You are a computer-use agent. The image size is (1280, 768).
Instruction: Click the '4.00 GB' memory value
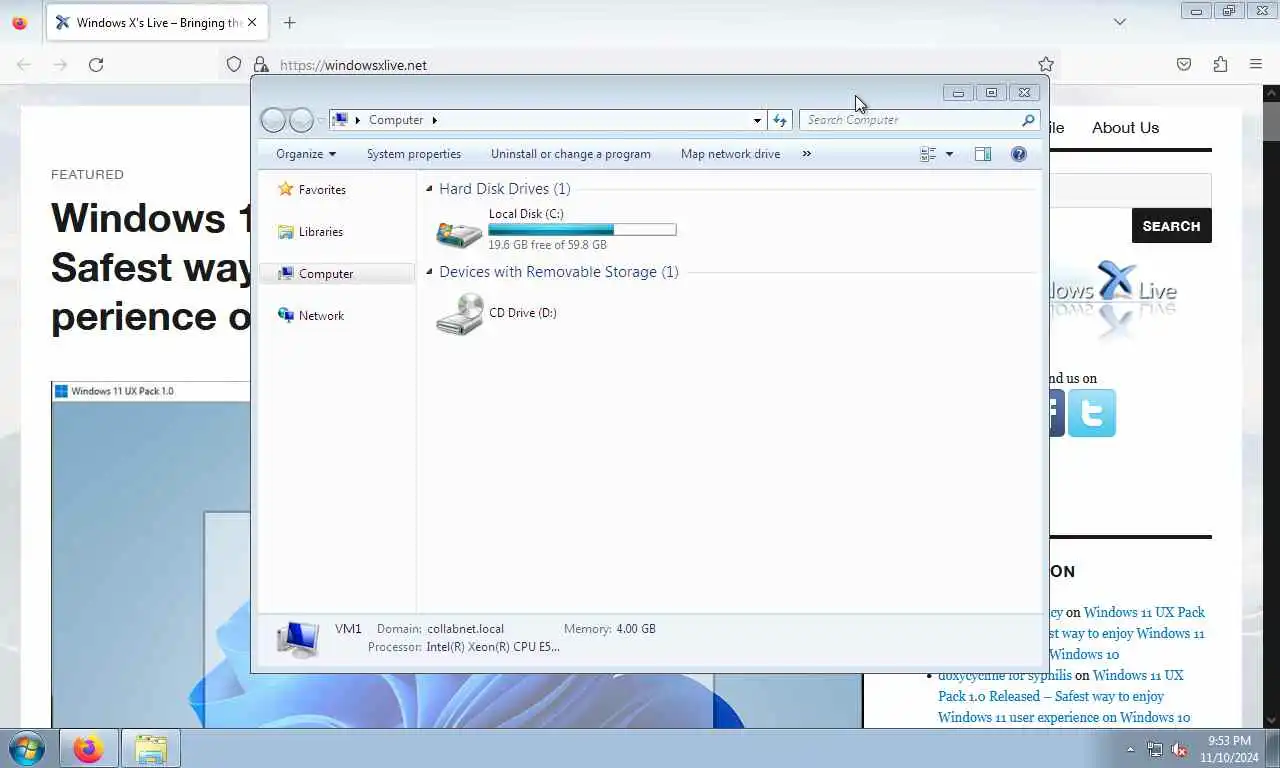(636, 629)
